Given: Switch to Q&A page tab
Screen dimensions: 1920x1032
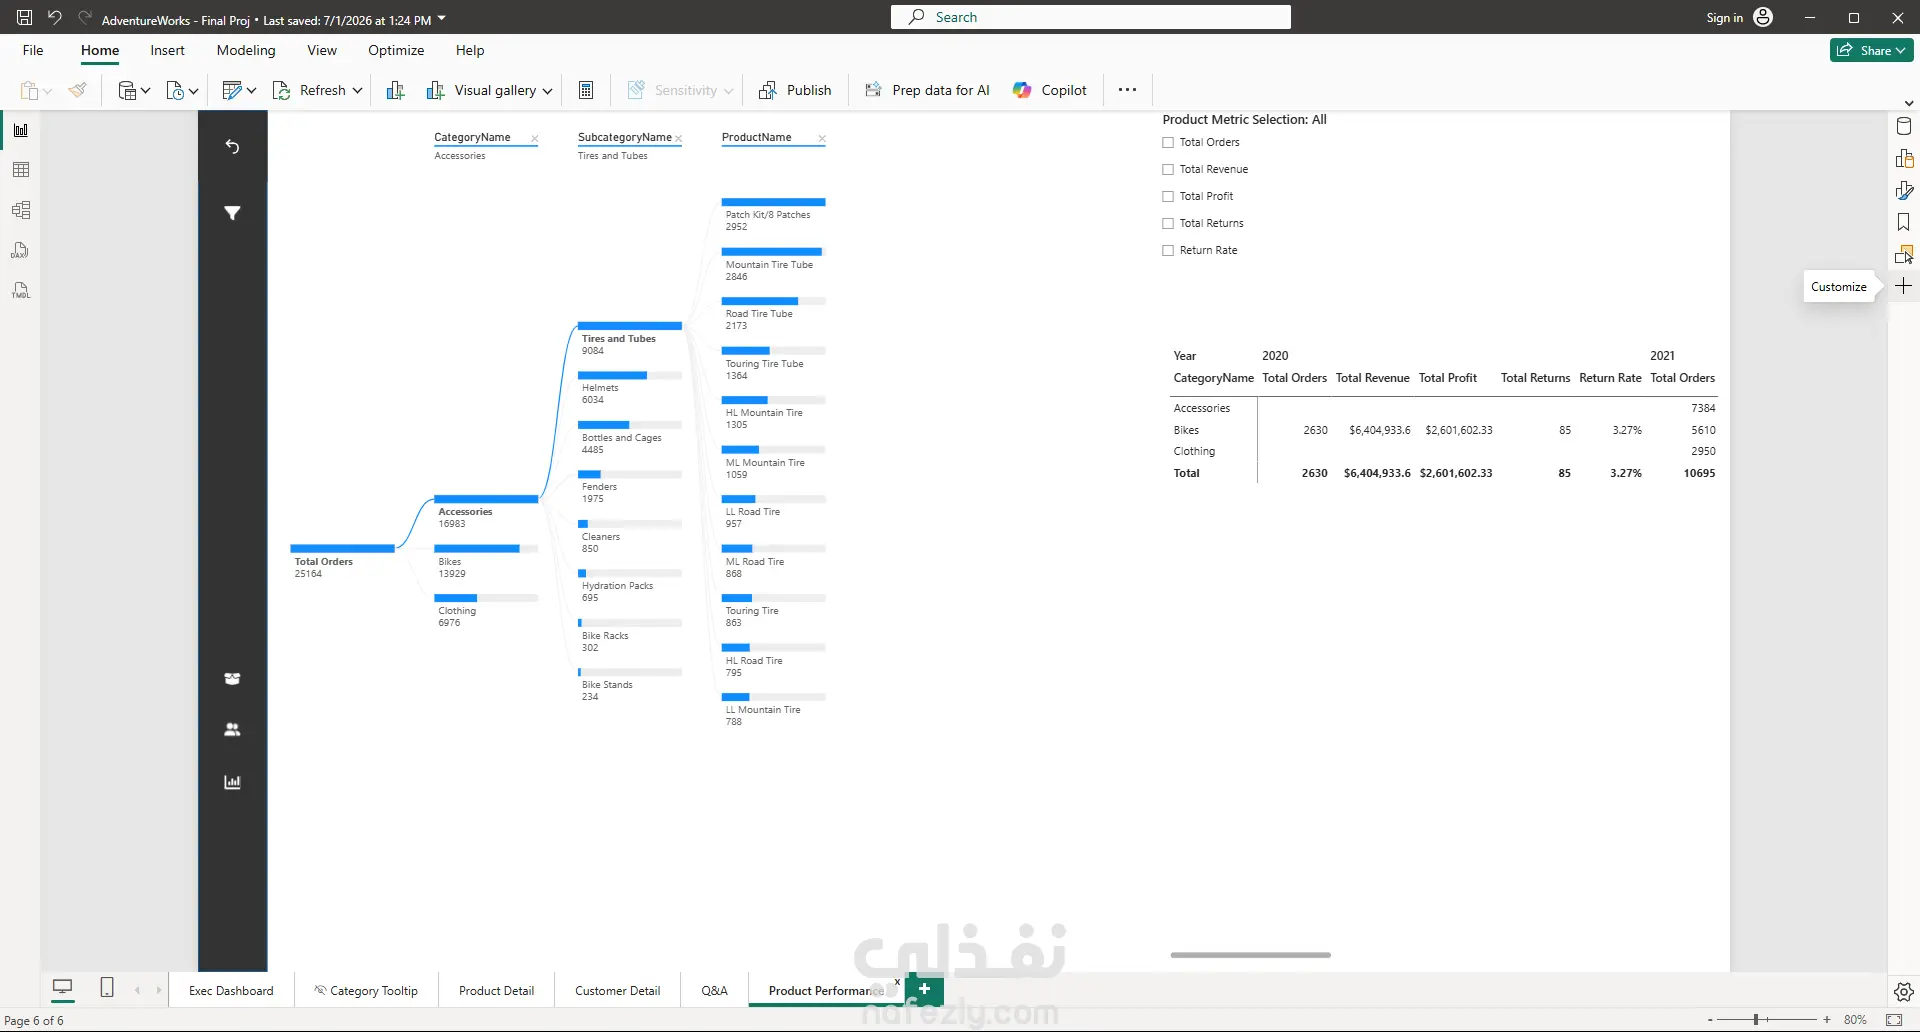Looking at the screenshot, I should tap(714, 991).
